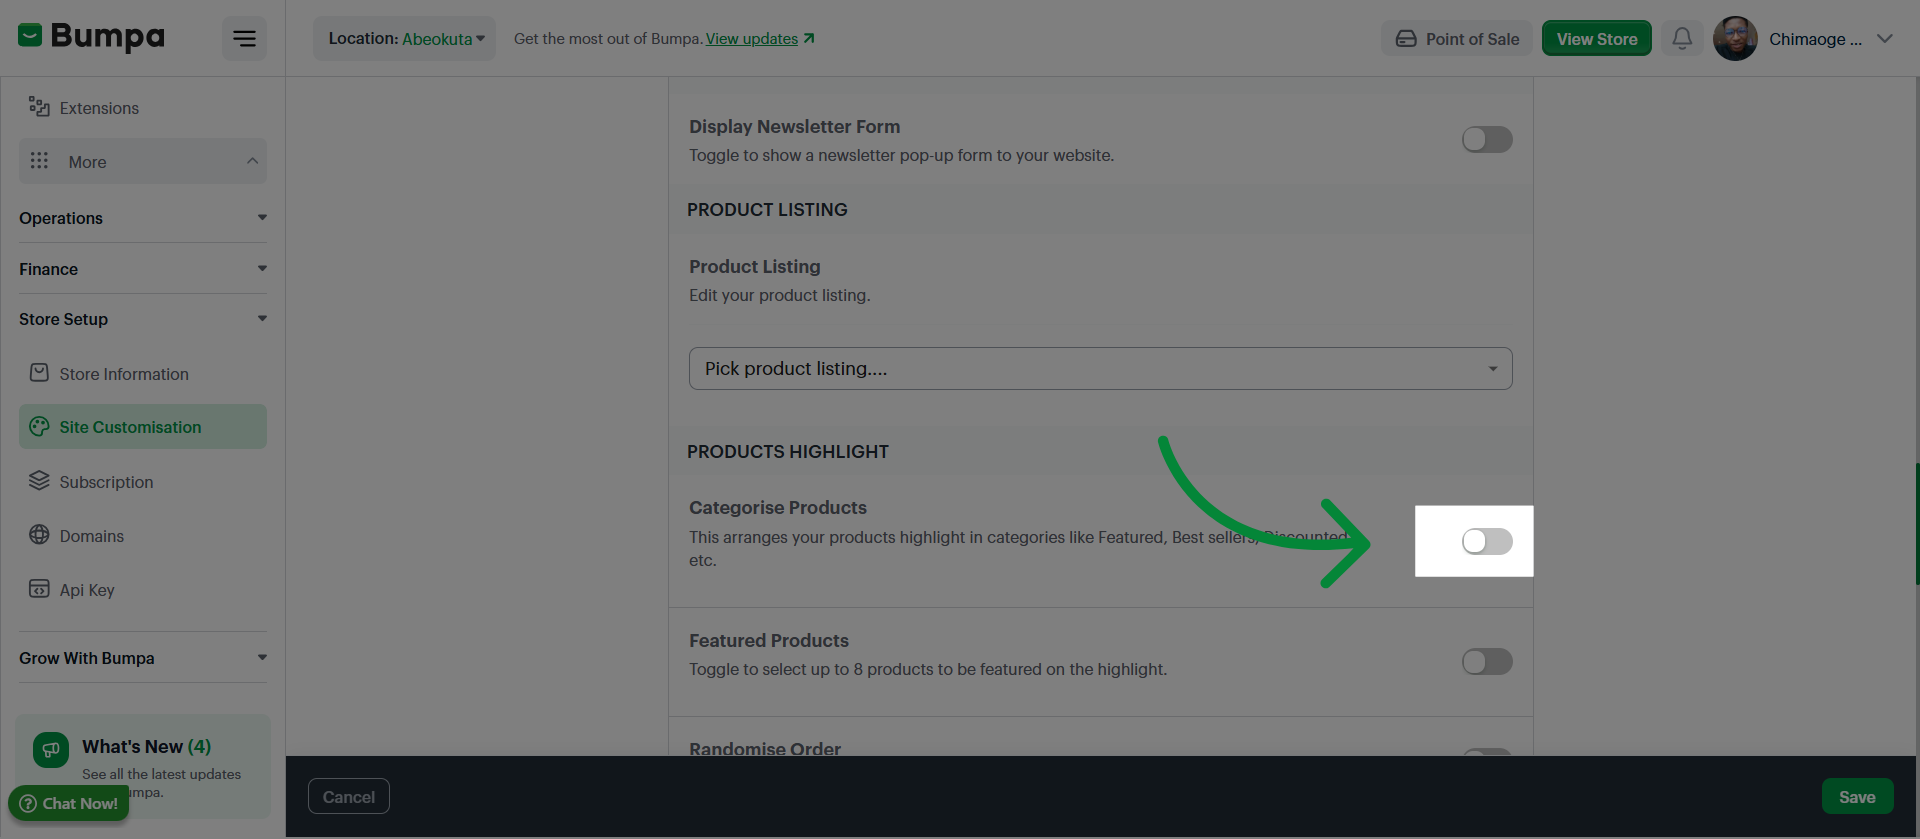Collapse the More menu chevron
1920x839 pixels.
click(x=252, y=161)
